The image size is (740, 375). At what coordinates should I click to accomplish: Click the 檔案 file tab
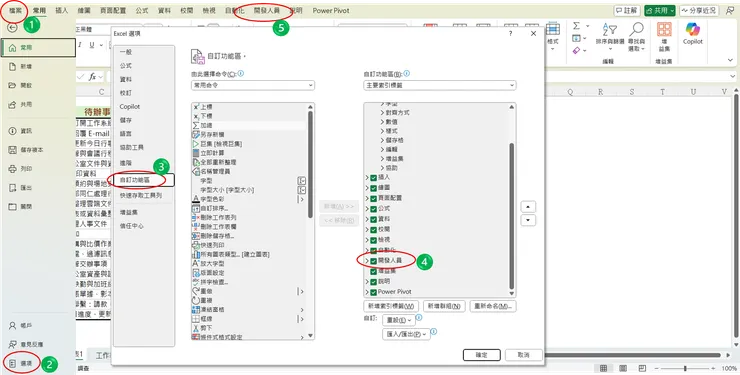click(15, 10)
